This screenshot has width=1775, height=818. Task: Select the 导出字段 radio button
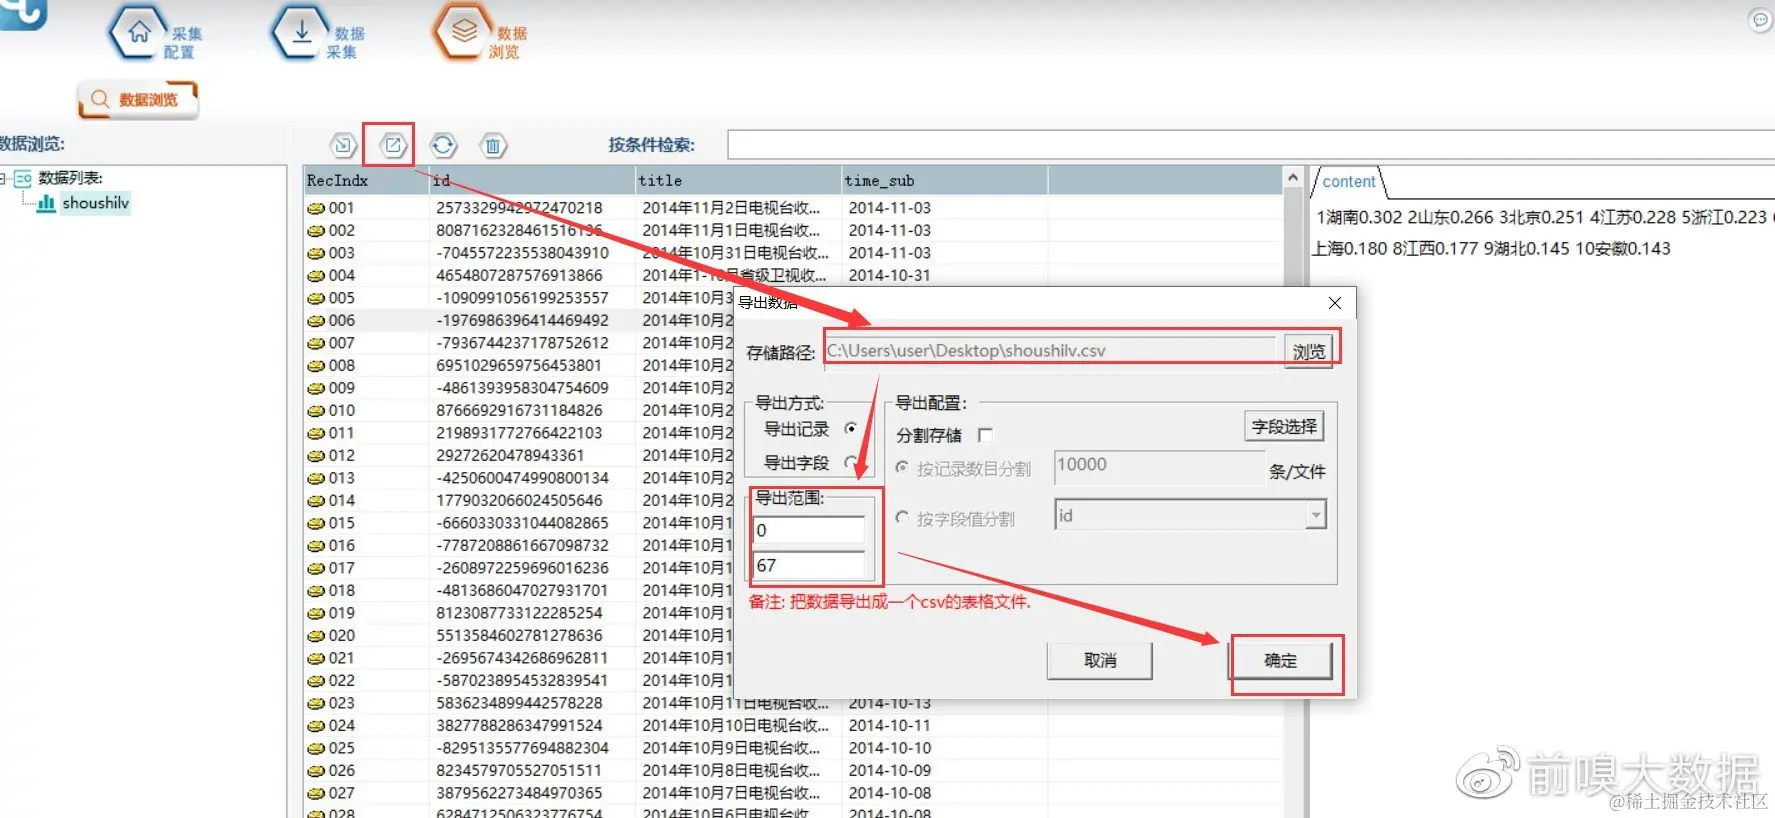tap(851, 462)
